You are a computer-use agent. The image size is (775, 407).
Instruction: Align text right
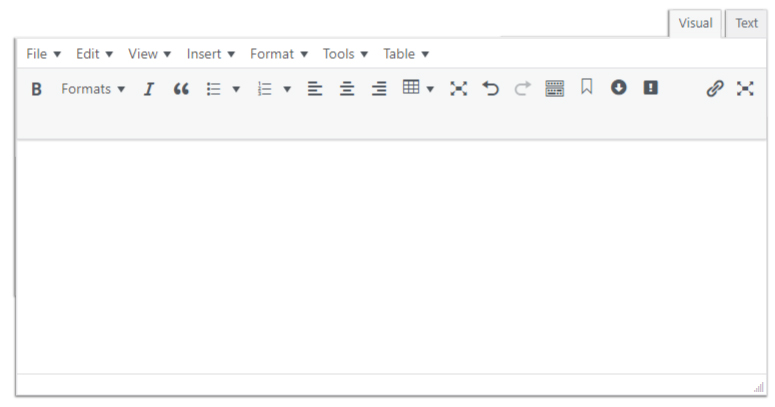(379, 89)
